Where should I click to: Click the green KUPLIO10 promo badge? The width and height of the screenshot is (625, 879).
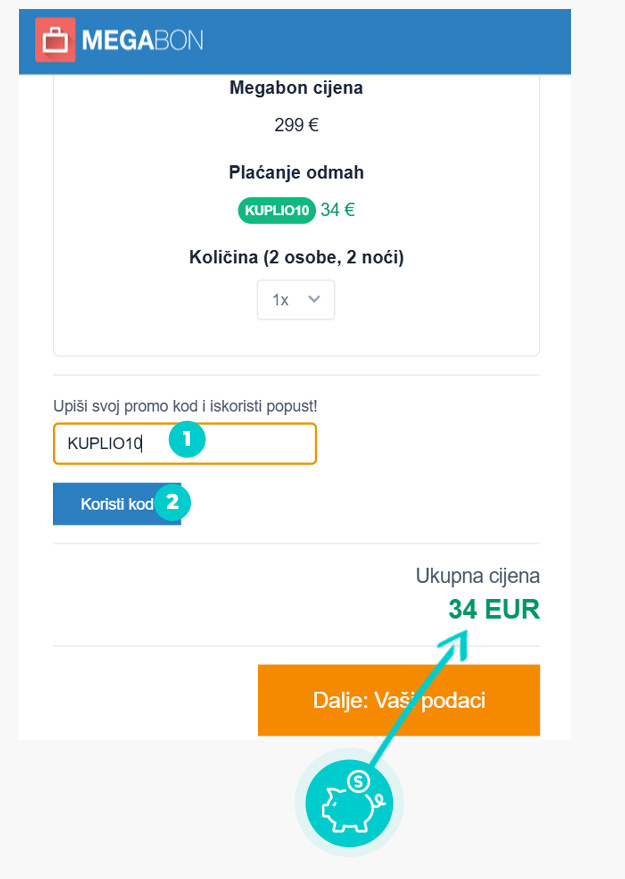coord(277,210)
